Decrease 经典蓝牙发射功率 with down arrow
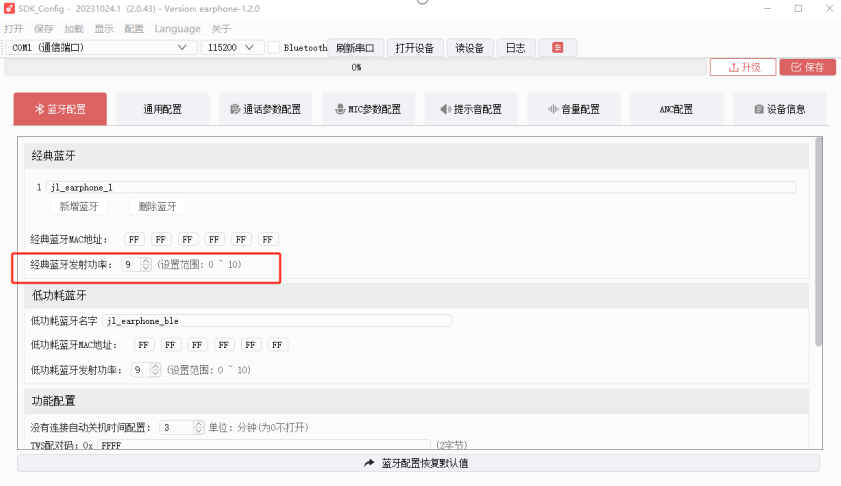 [146, 268]
